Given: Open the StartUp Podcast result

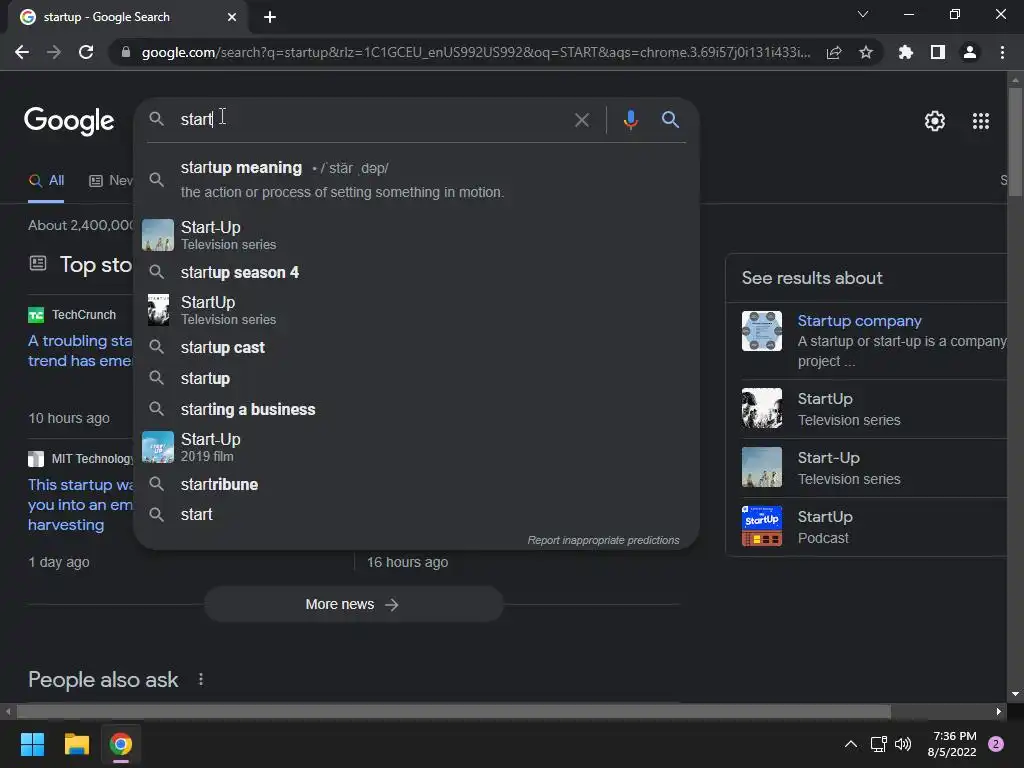Looking at the screenshot, I should click(873, 526).
